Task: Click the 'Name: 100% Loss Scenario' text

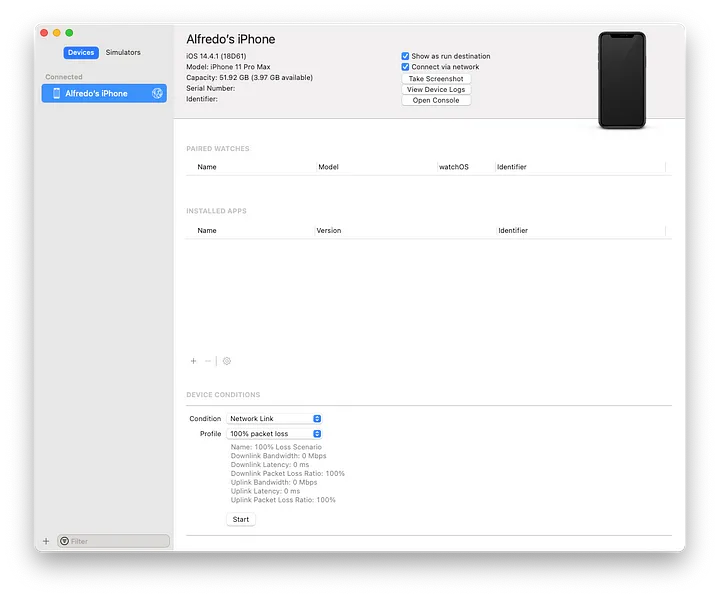Action: coord(276,447)
